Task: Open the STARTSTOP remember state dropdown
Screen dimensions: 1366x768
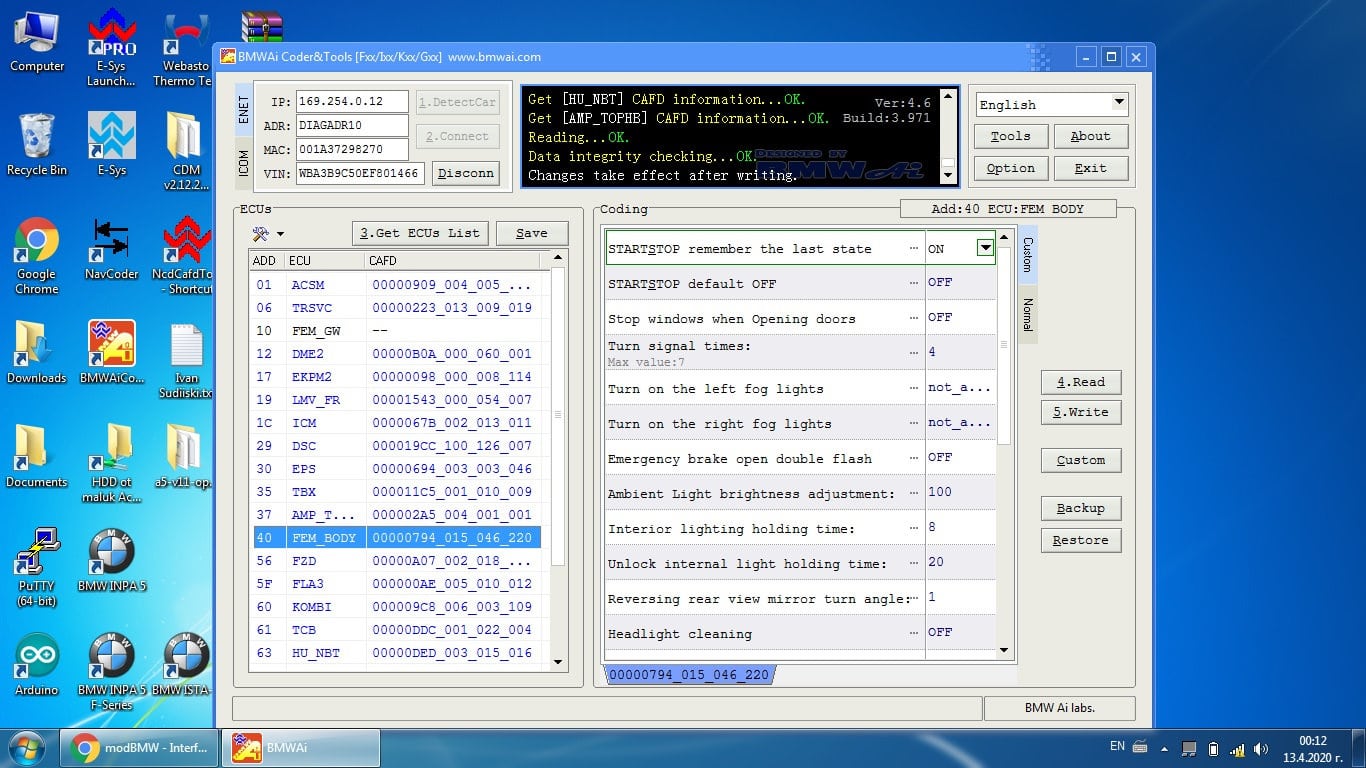Action: (983, 246)
